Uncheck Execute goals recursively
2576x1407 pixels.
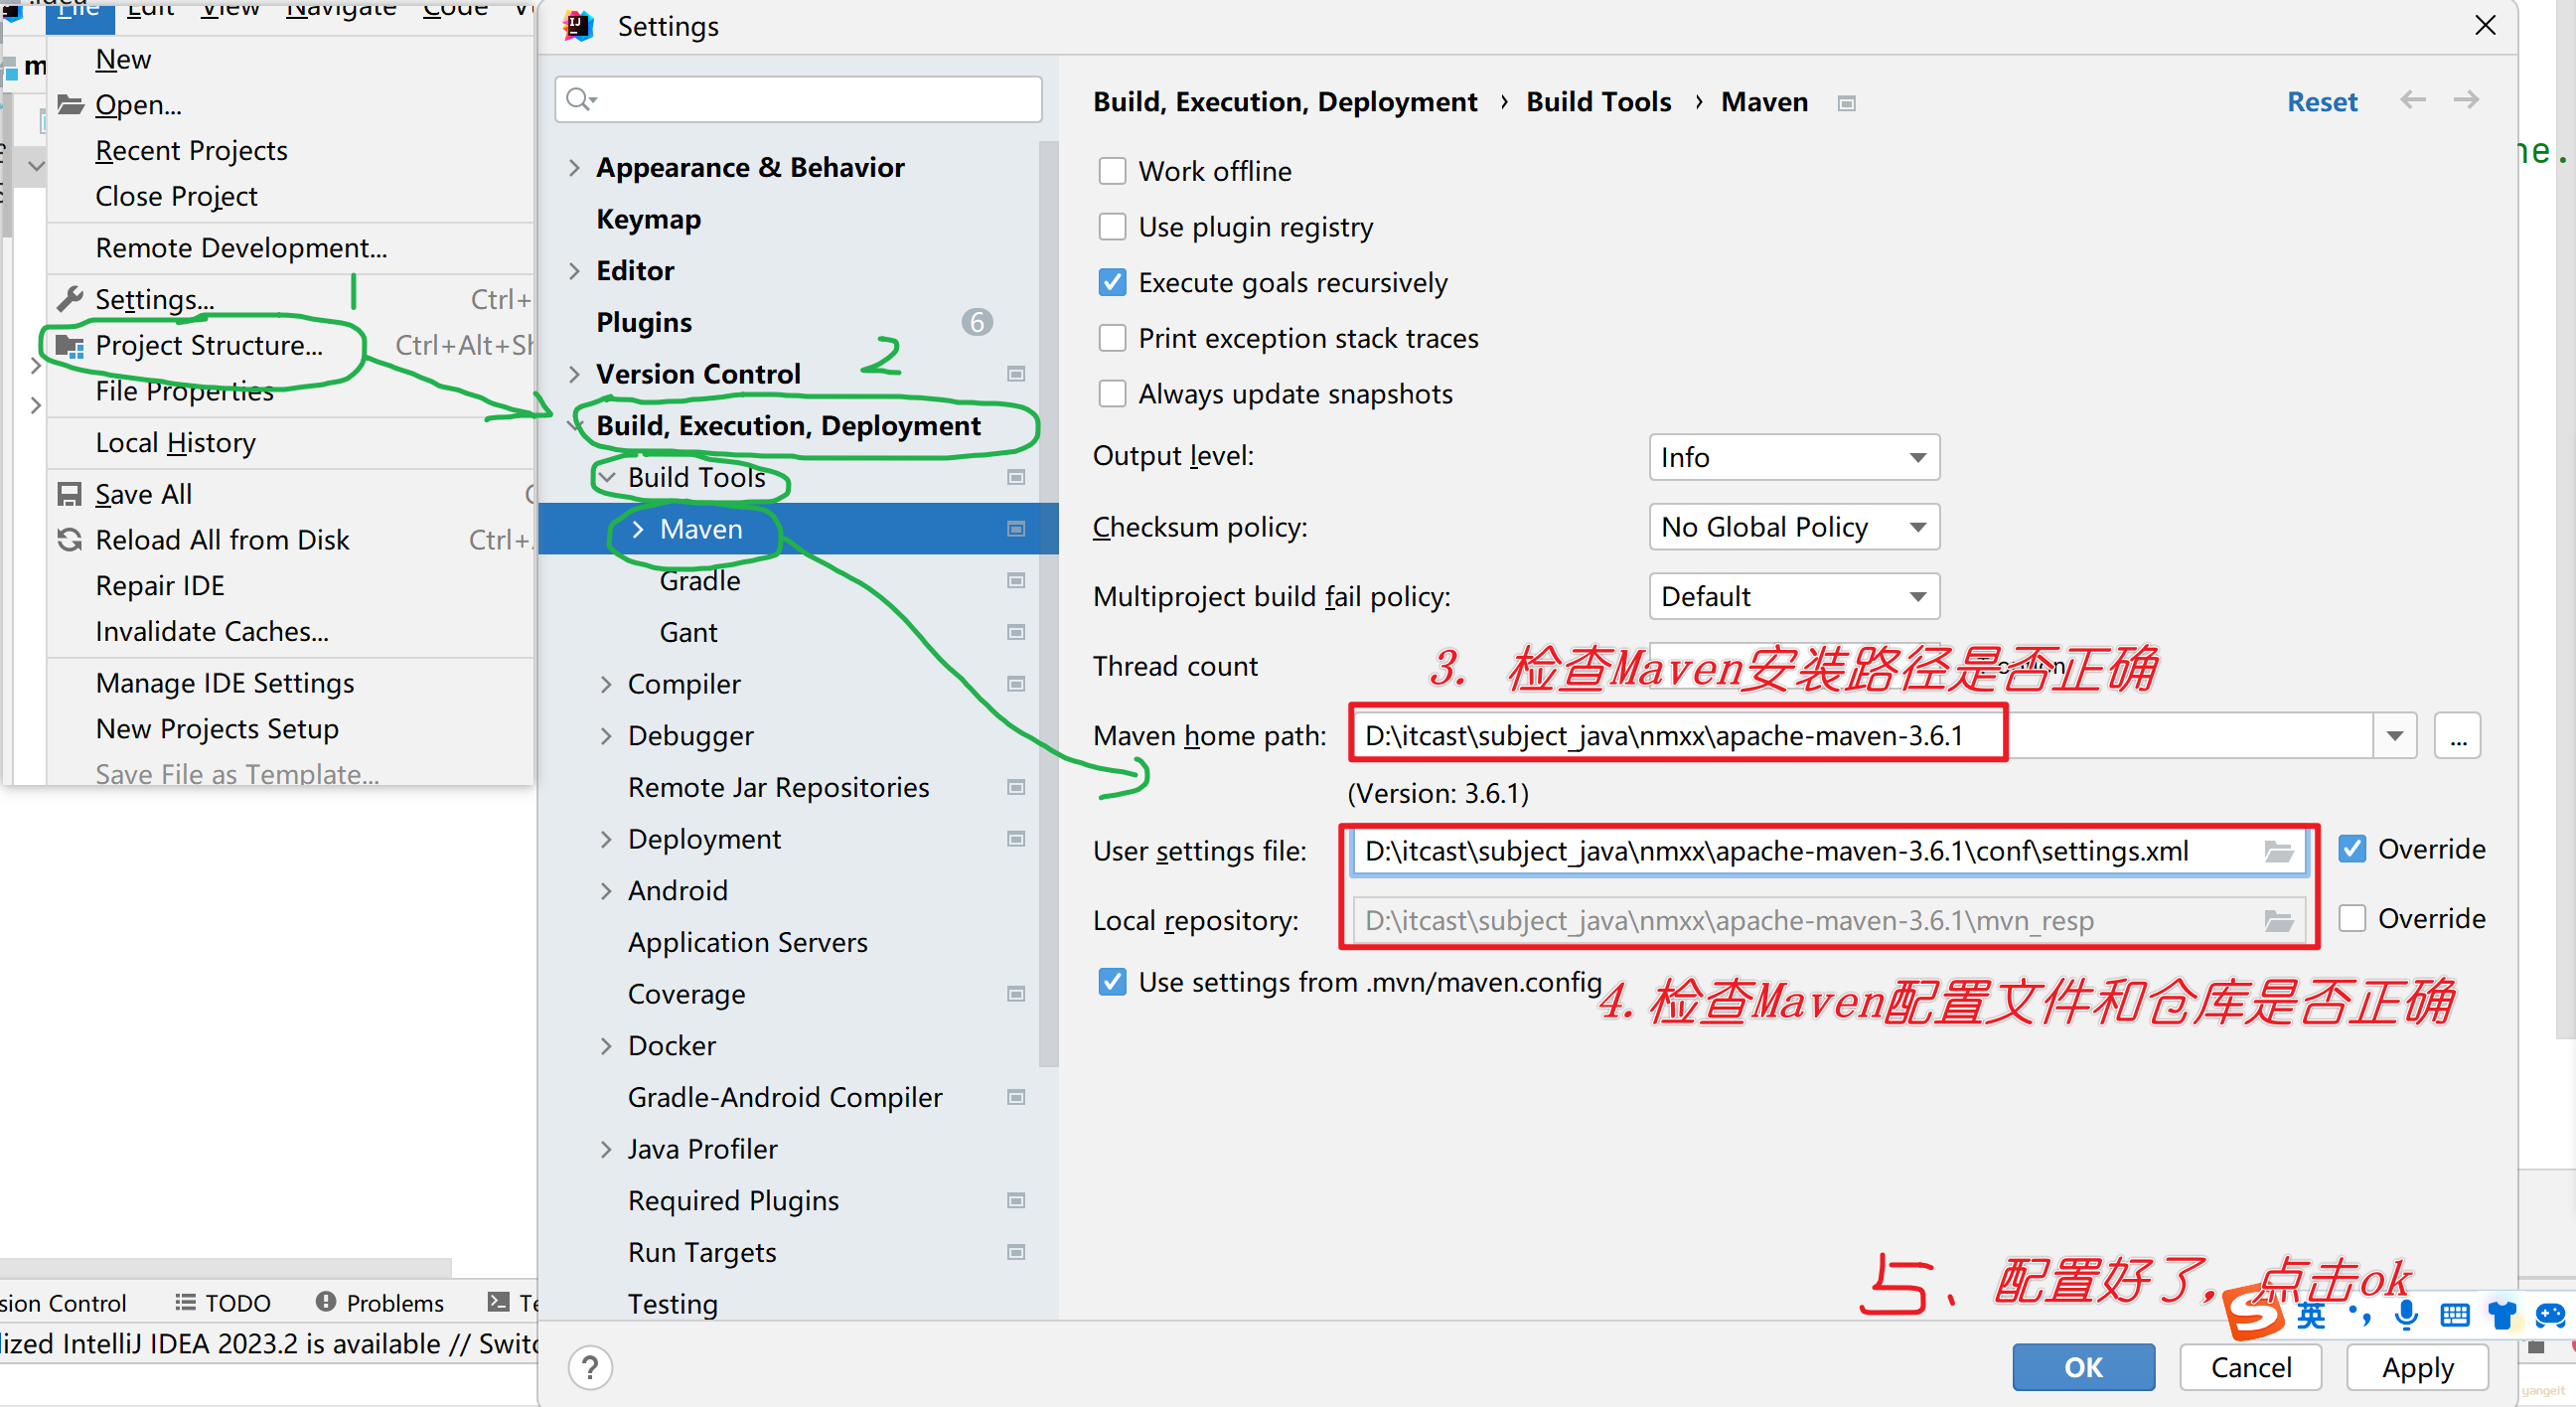click(x=1112, y=283)
